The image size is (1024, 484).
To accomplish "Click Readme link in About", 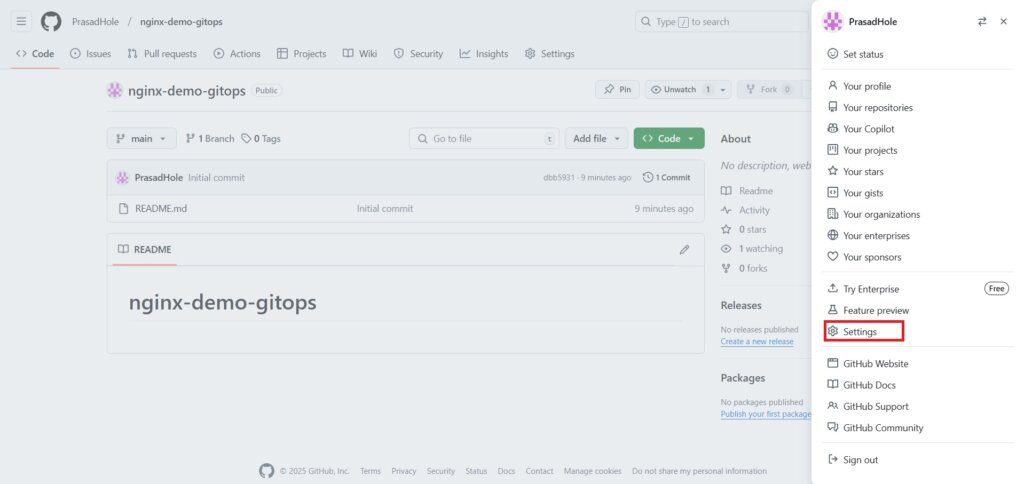I will [x=747, y=191].
